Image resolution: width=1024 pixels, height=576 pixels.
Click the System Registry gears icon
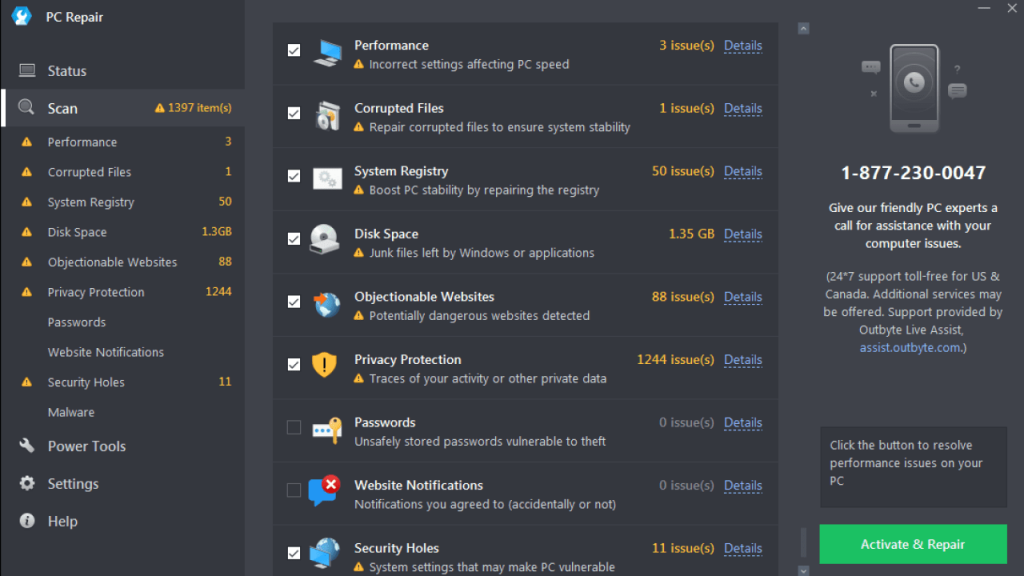click(x=327, y=179)
